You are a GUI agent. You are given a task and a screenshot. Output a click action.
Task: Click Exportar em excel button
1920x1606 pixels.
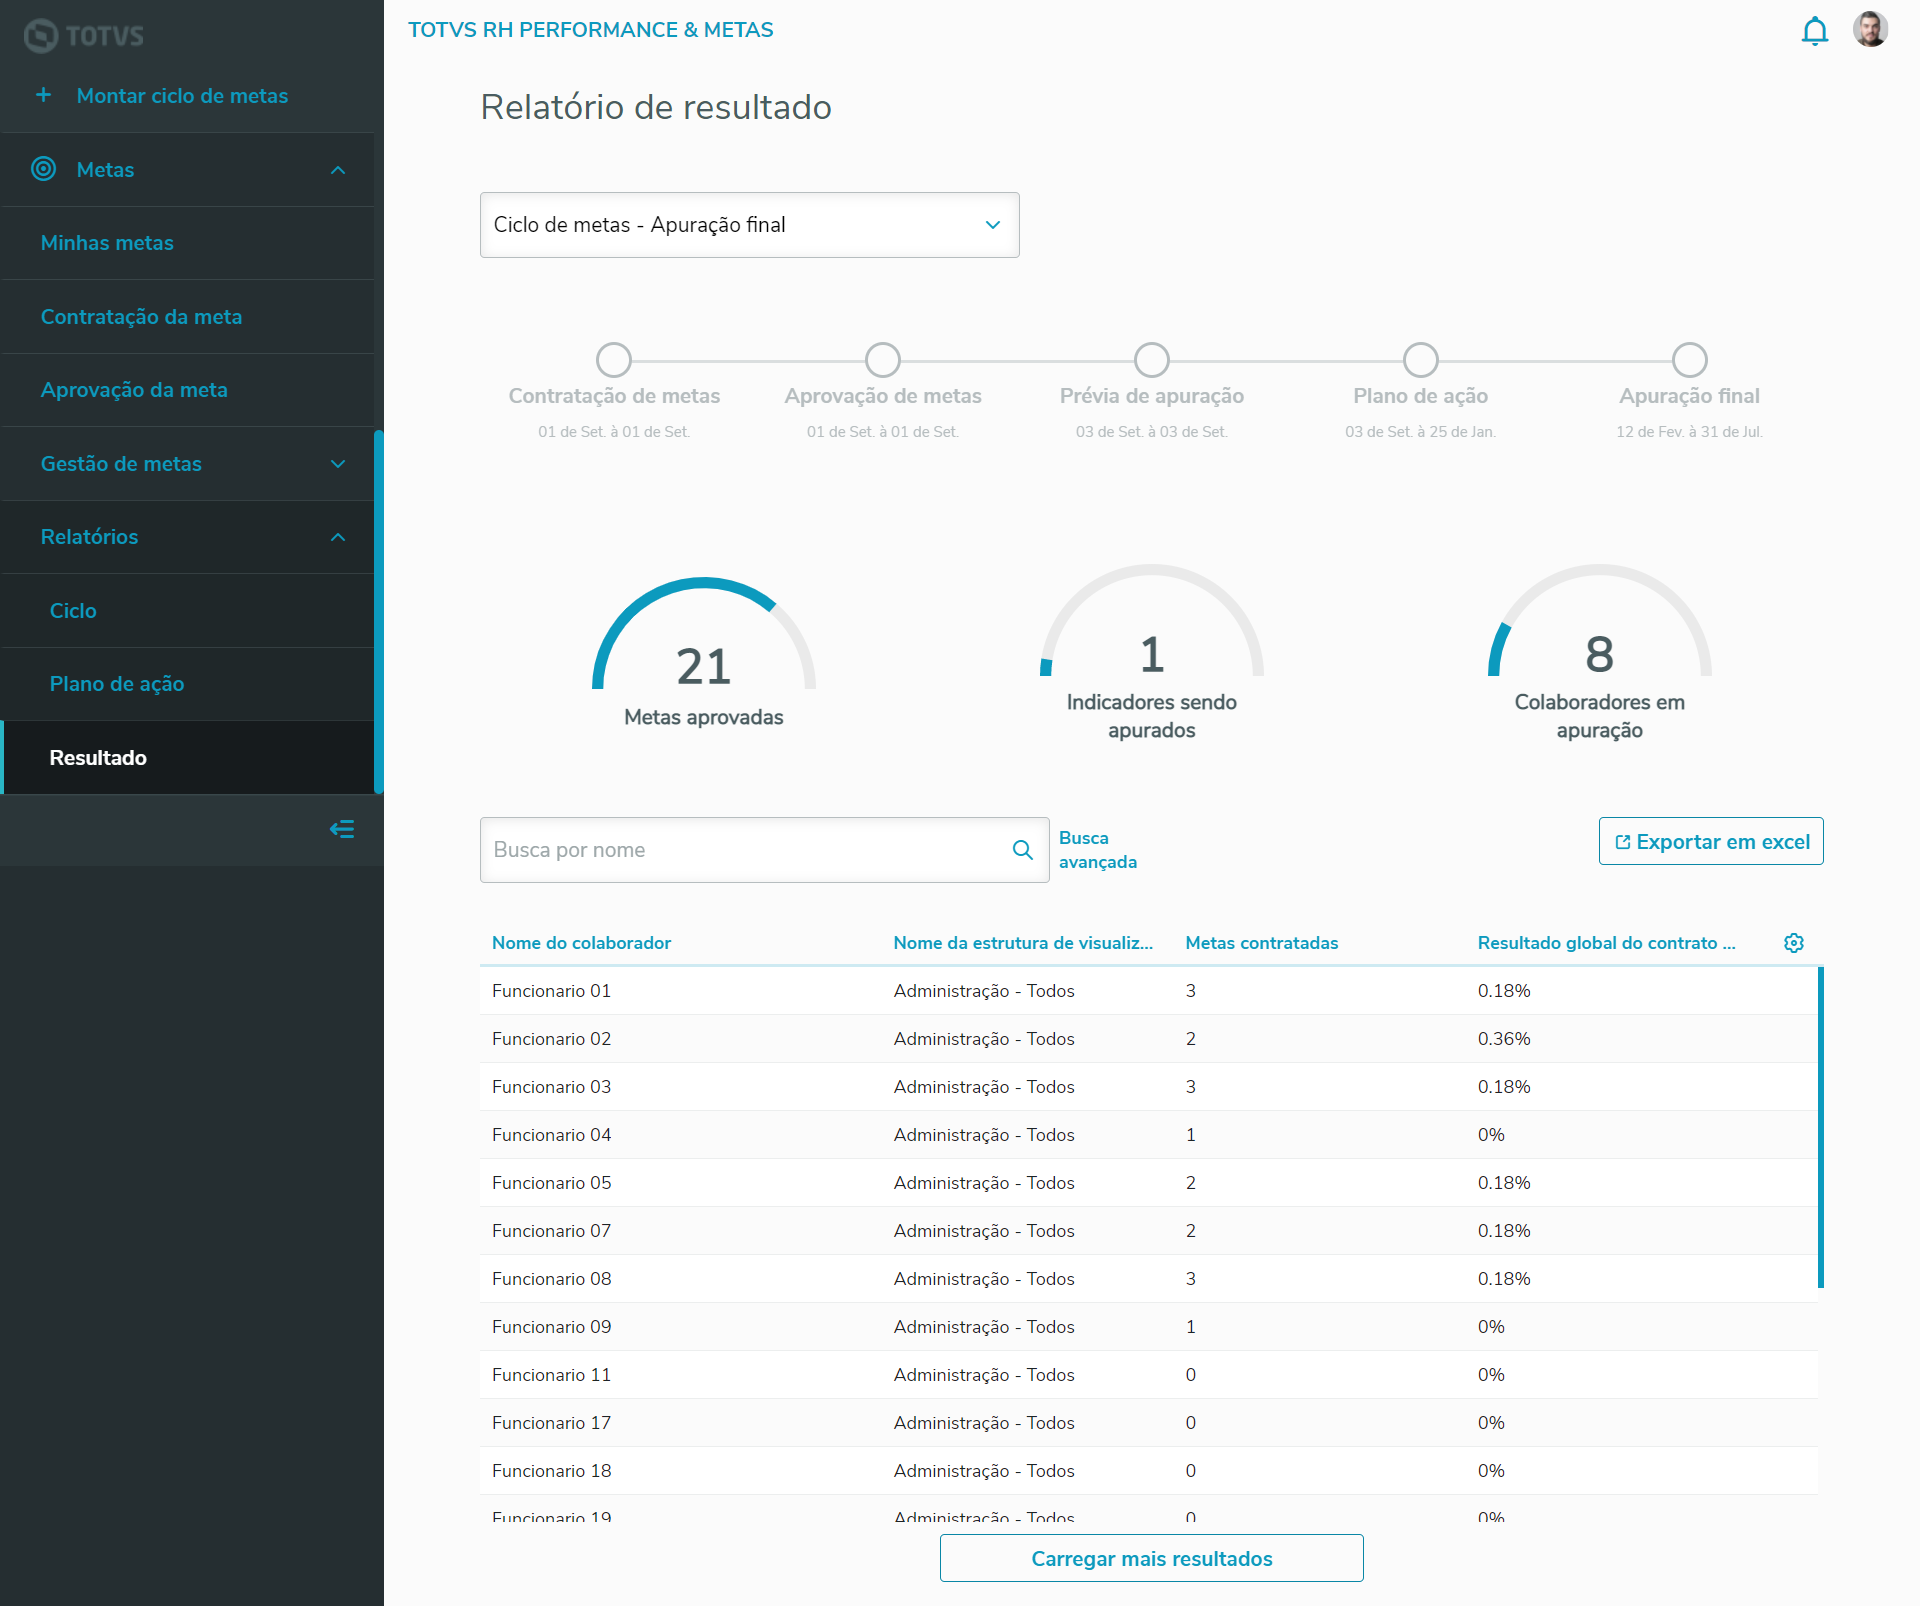pyautogui.click(x=1710, y=842)
